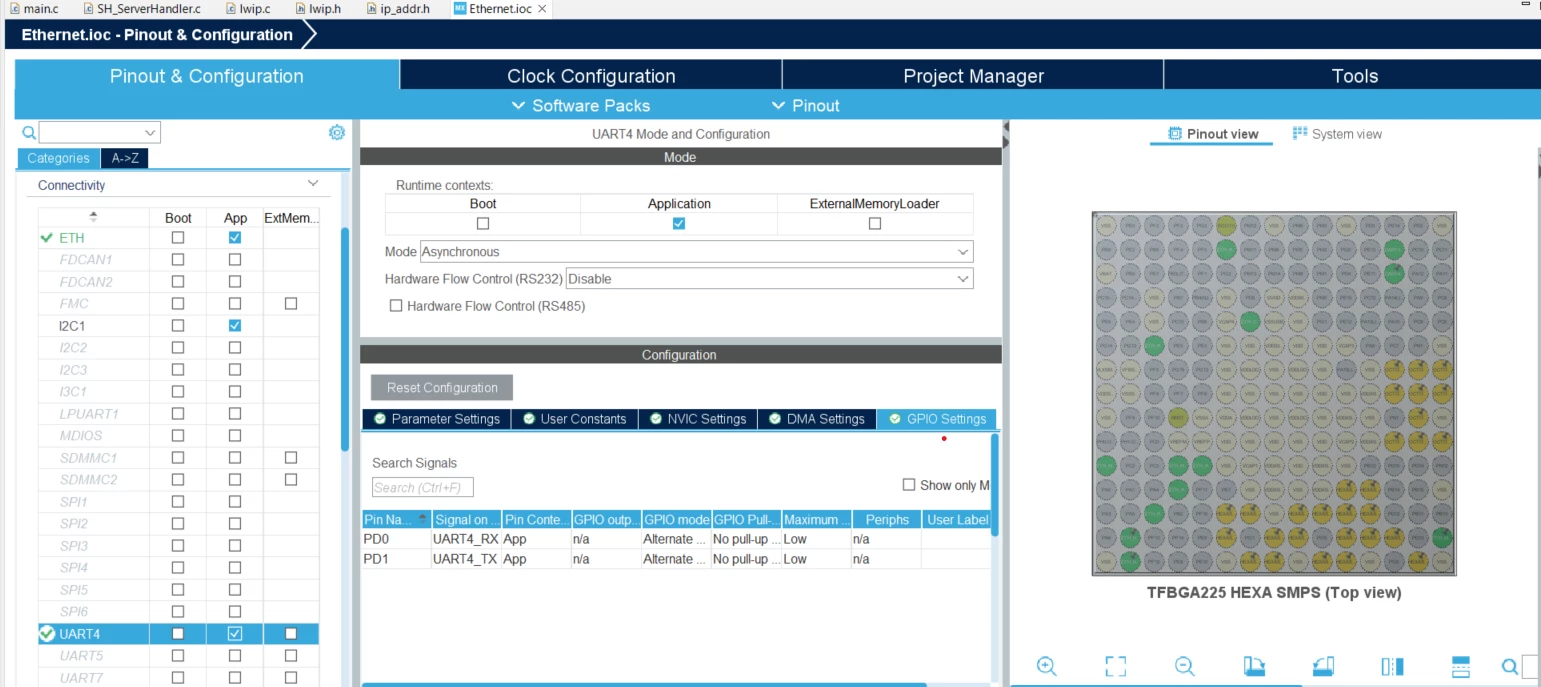The width and height of the screenshot is (1541, 687).
Task: Open the UART4 Mode dropdown
Action: point(697,252)
